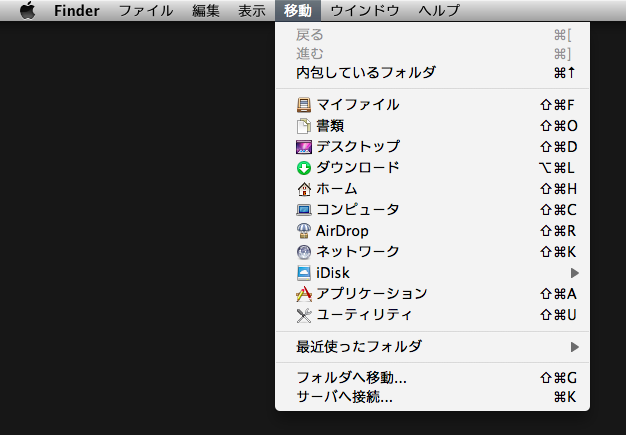The width and height of the screenshot is (626, 435).
Task: Click the ⌘↑ shortcut text
Action: [x=565, y=73]
